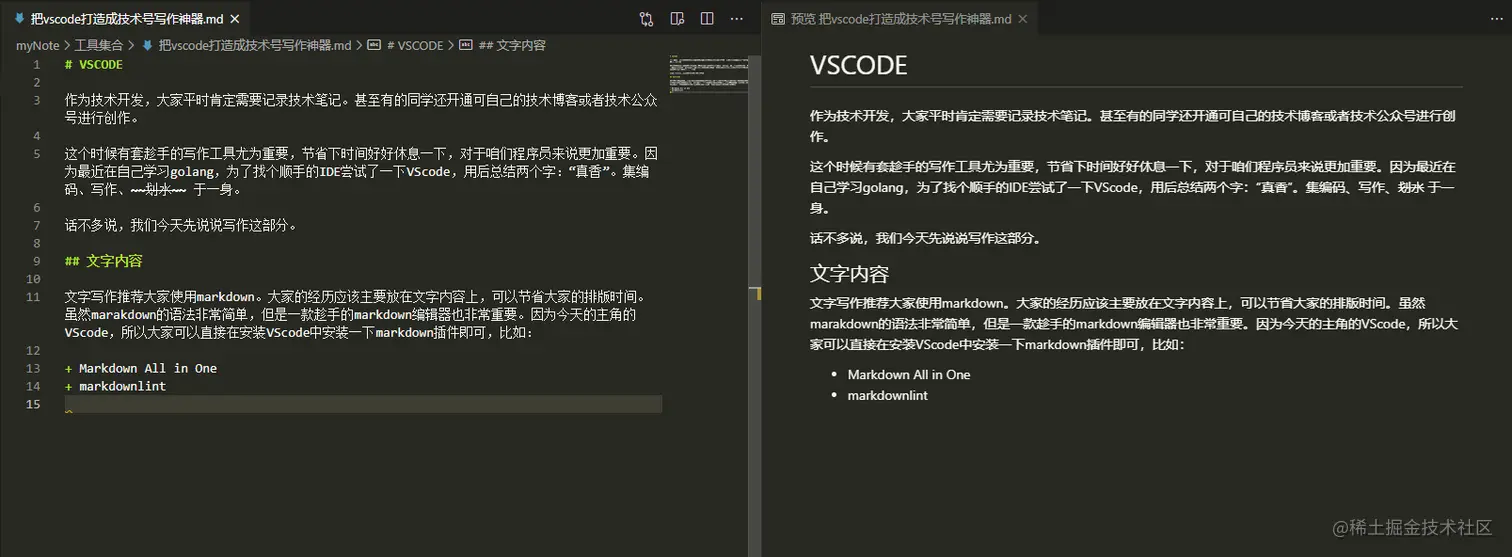Open the # VSCODE breadcrumb symbol
1512x557 pixels.
pyautogui.click(x=414, y=45)
